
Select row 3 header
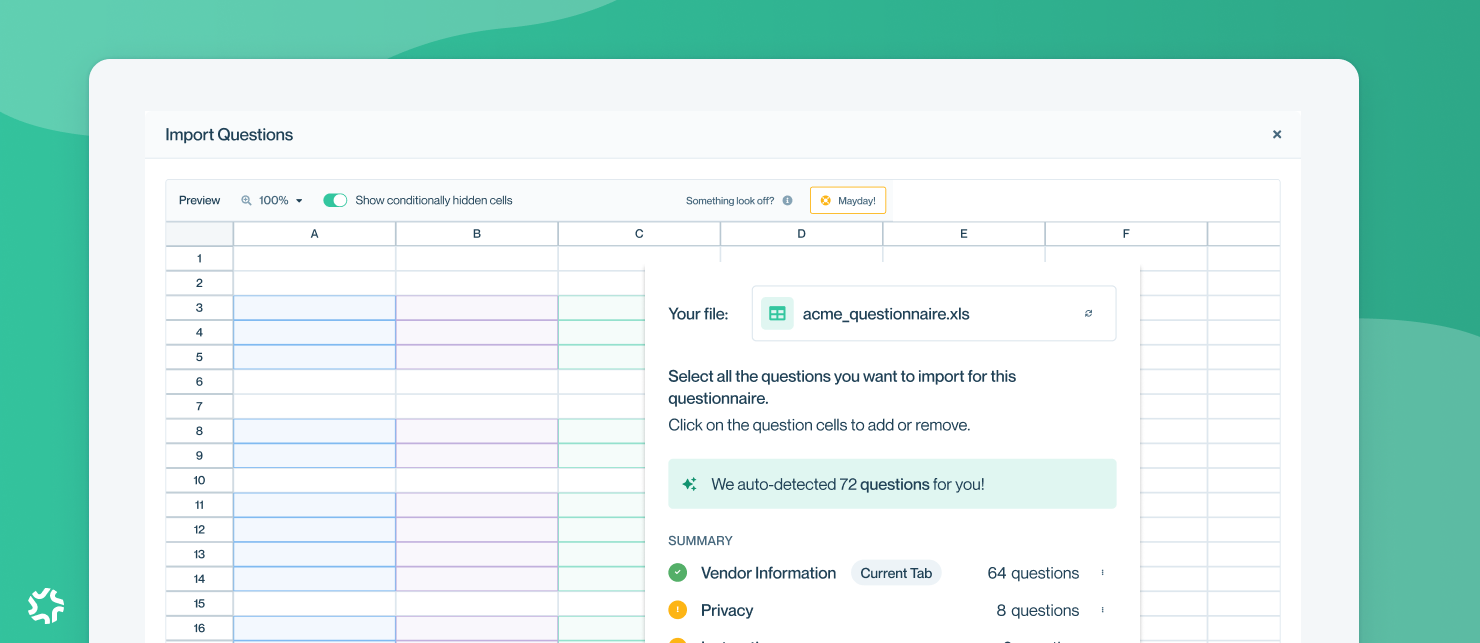click(199, 308)
